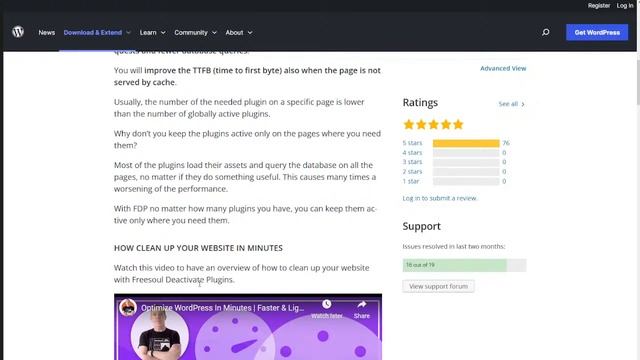640x360 pixels.
Task: Click the Ratings heading
Action: 420,102
